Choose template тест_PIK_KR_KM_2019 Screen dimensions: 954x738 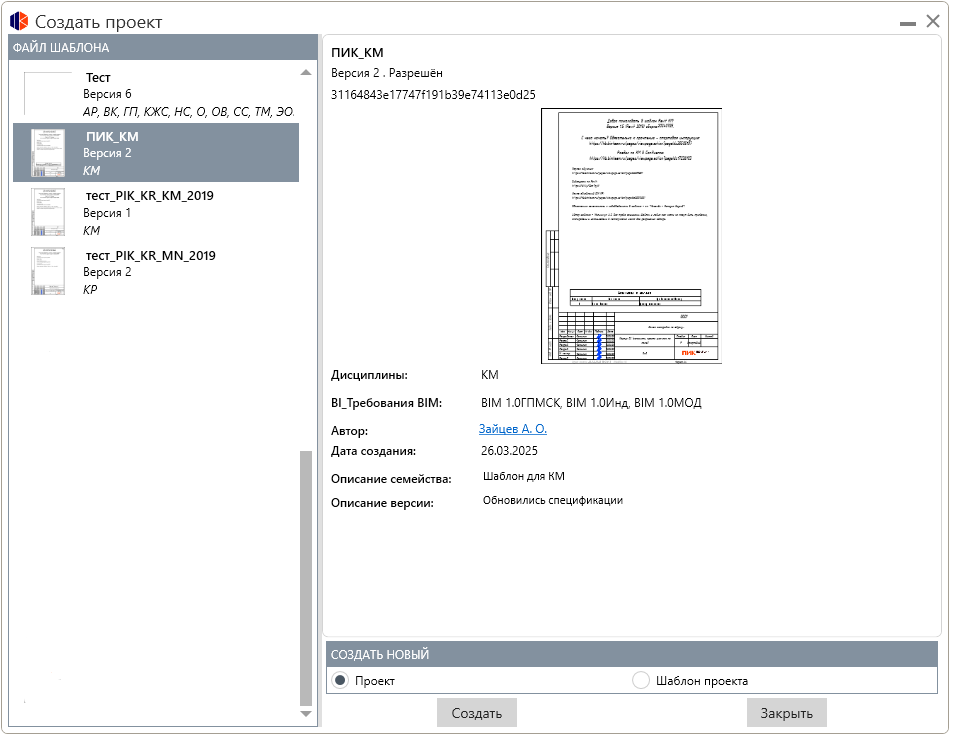(x=156, y=212)
